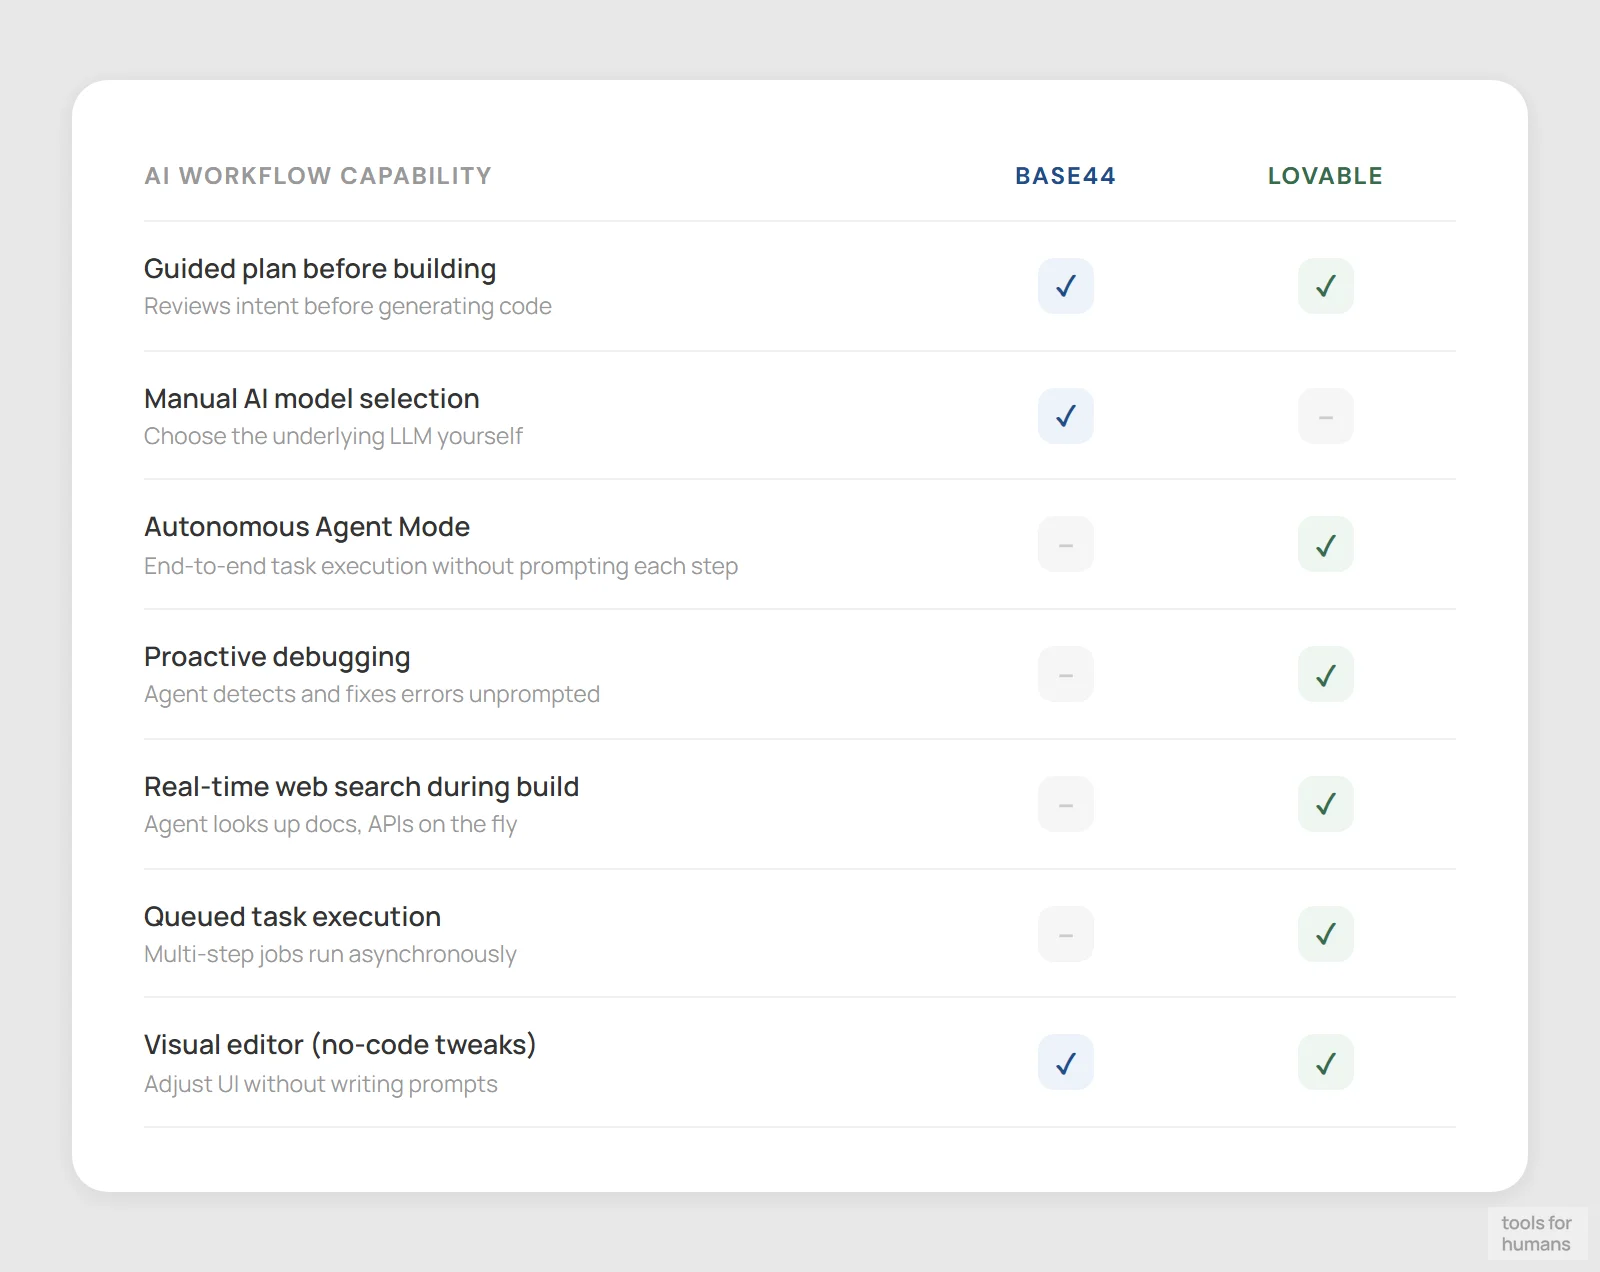
Task: Toggle the dash indicator for Base44 Autonomous Agent Mode
Action: click(1065, 544)
